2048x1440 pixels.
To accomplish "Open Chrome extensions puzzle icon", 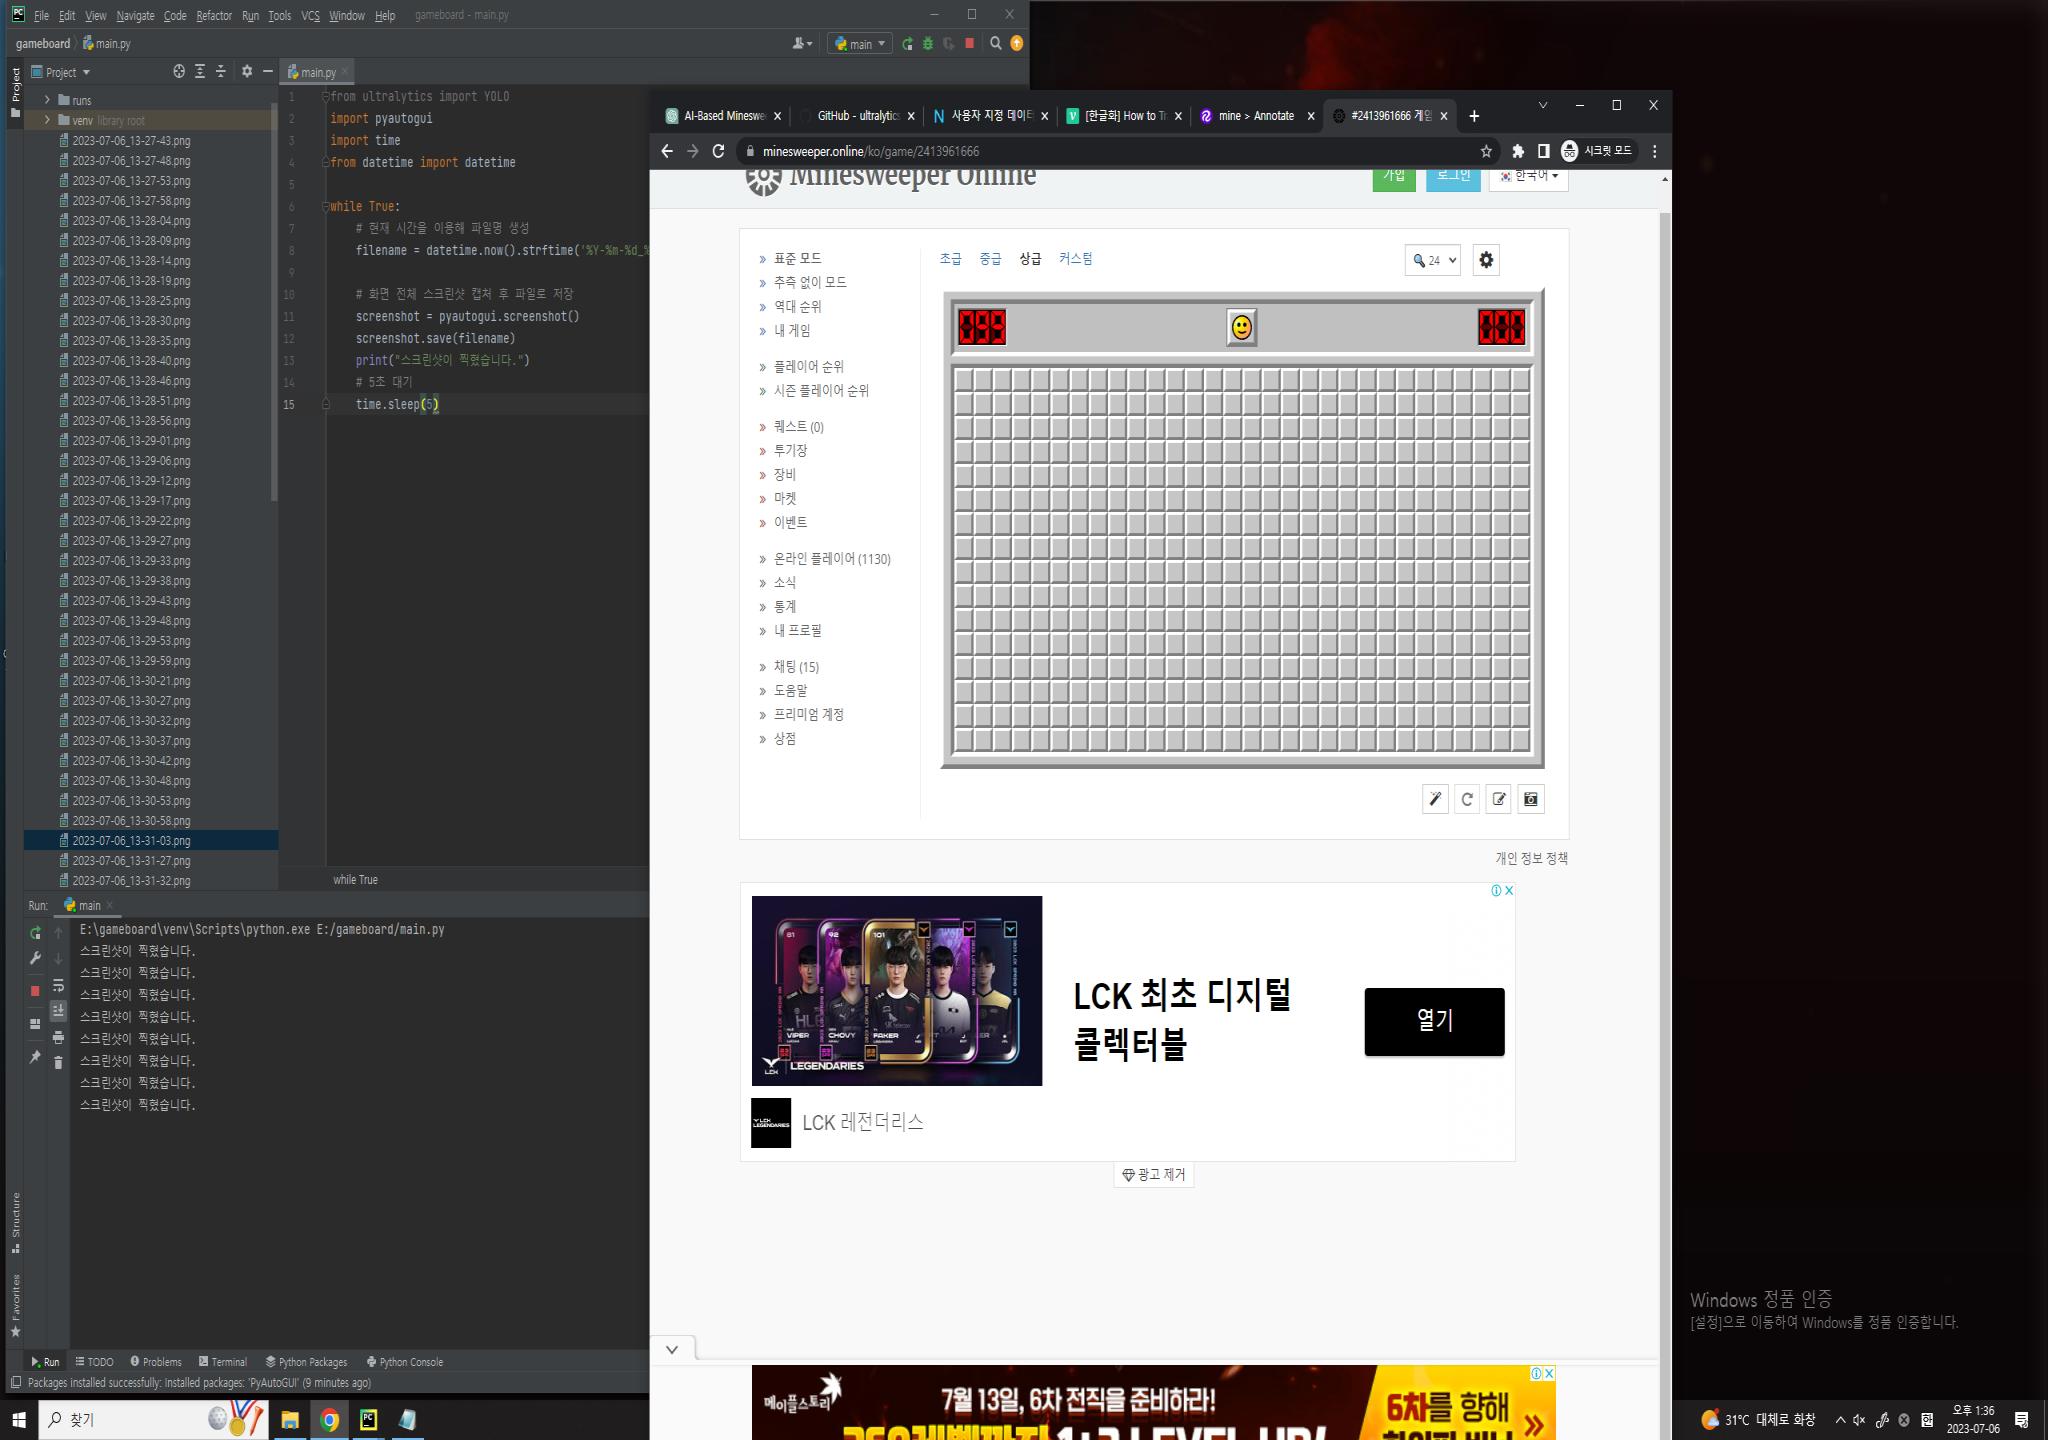I will tap(1518, 151).
